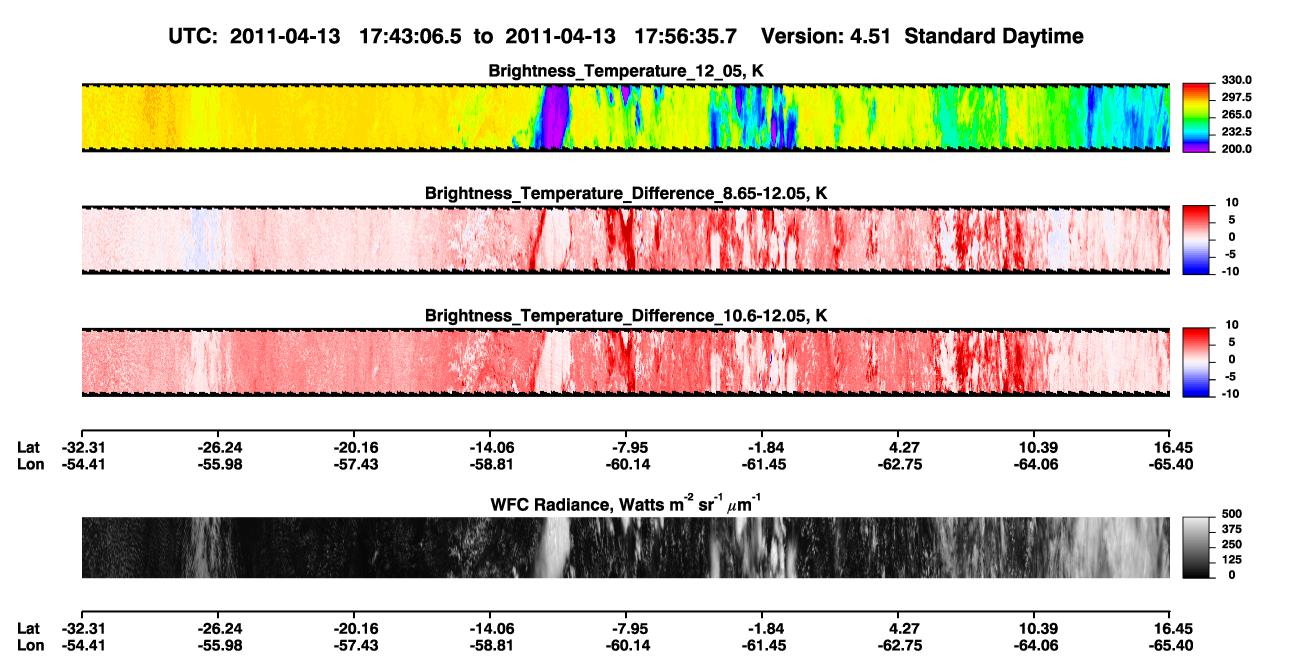The height and width of the screenshot is (667, 1300).
Task: Click the title 'Brightness_Temperature_Difference_8.65-12.05, K'
Action: [626, 193]
